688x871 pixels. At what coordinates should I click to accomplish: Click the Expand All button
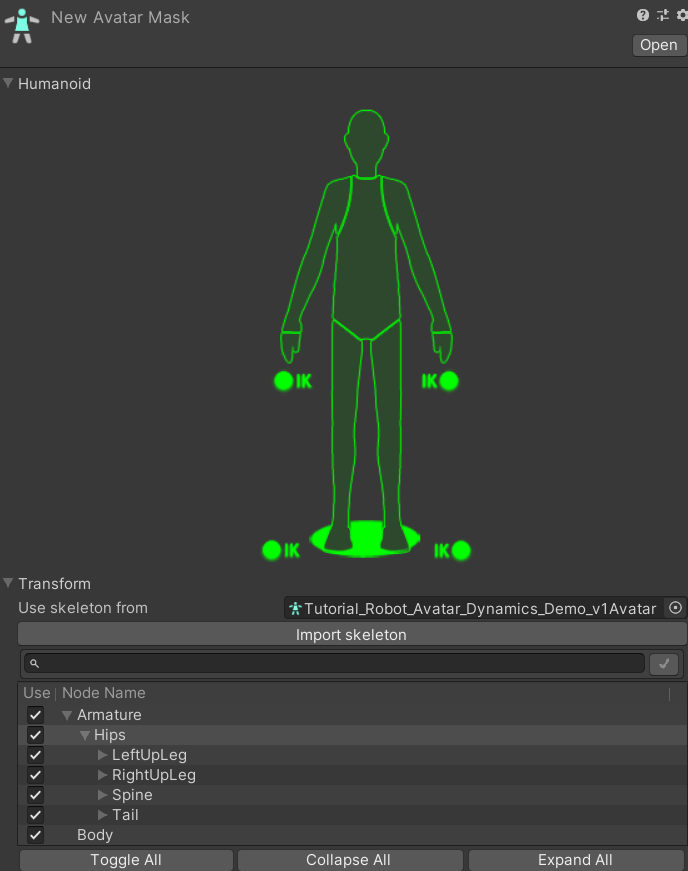[576, 860]
